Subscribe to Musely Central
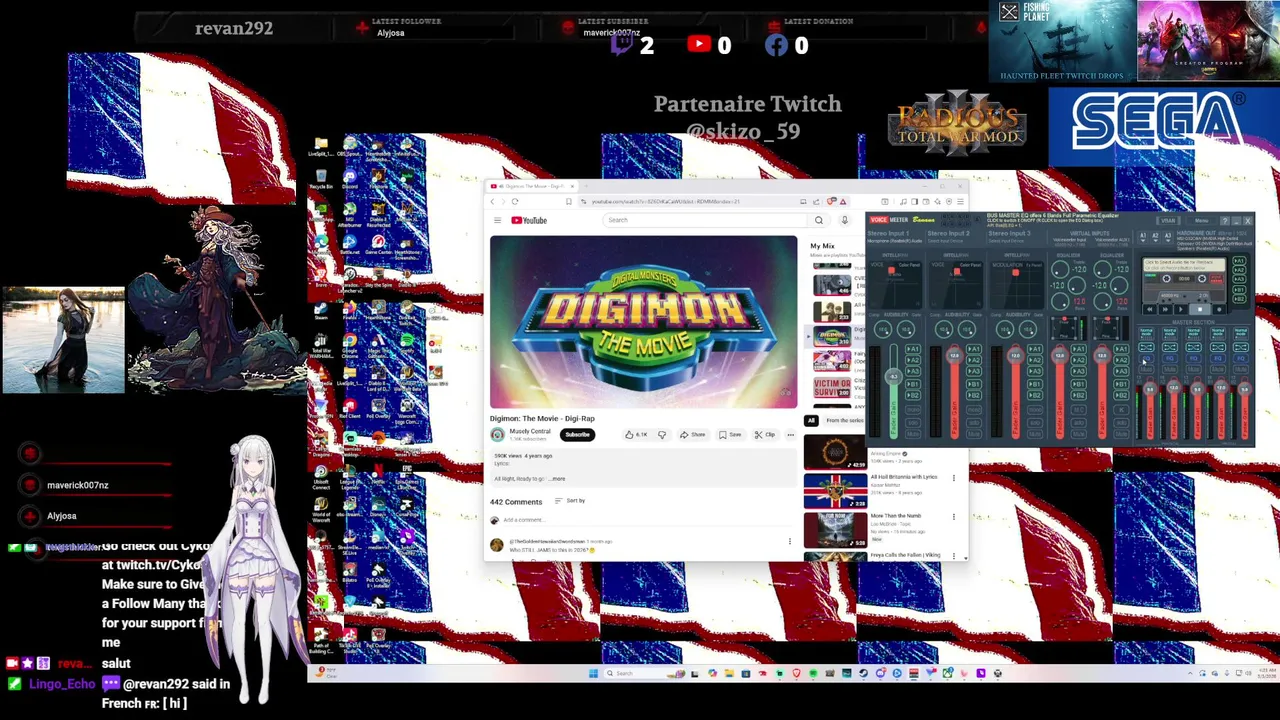The height and width of the screenshot is (720, 1280). 577,434
